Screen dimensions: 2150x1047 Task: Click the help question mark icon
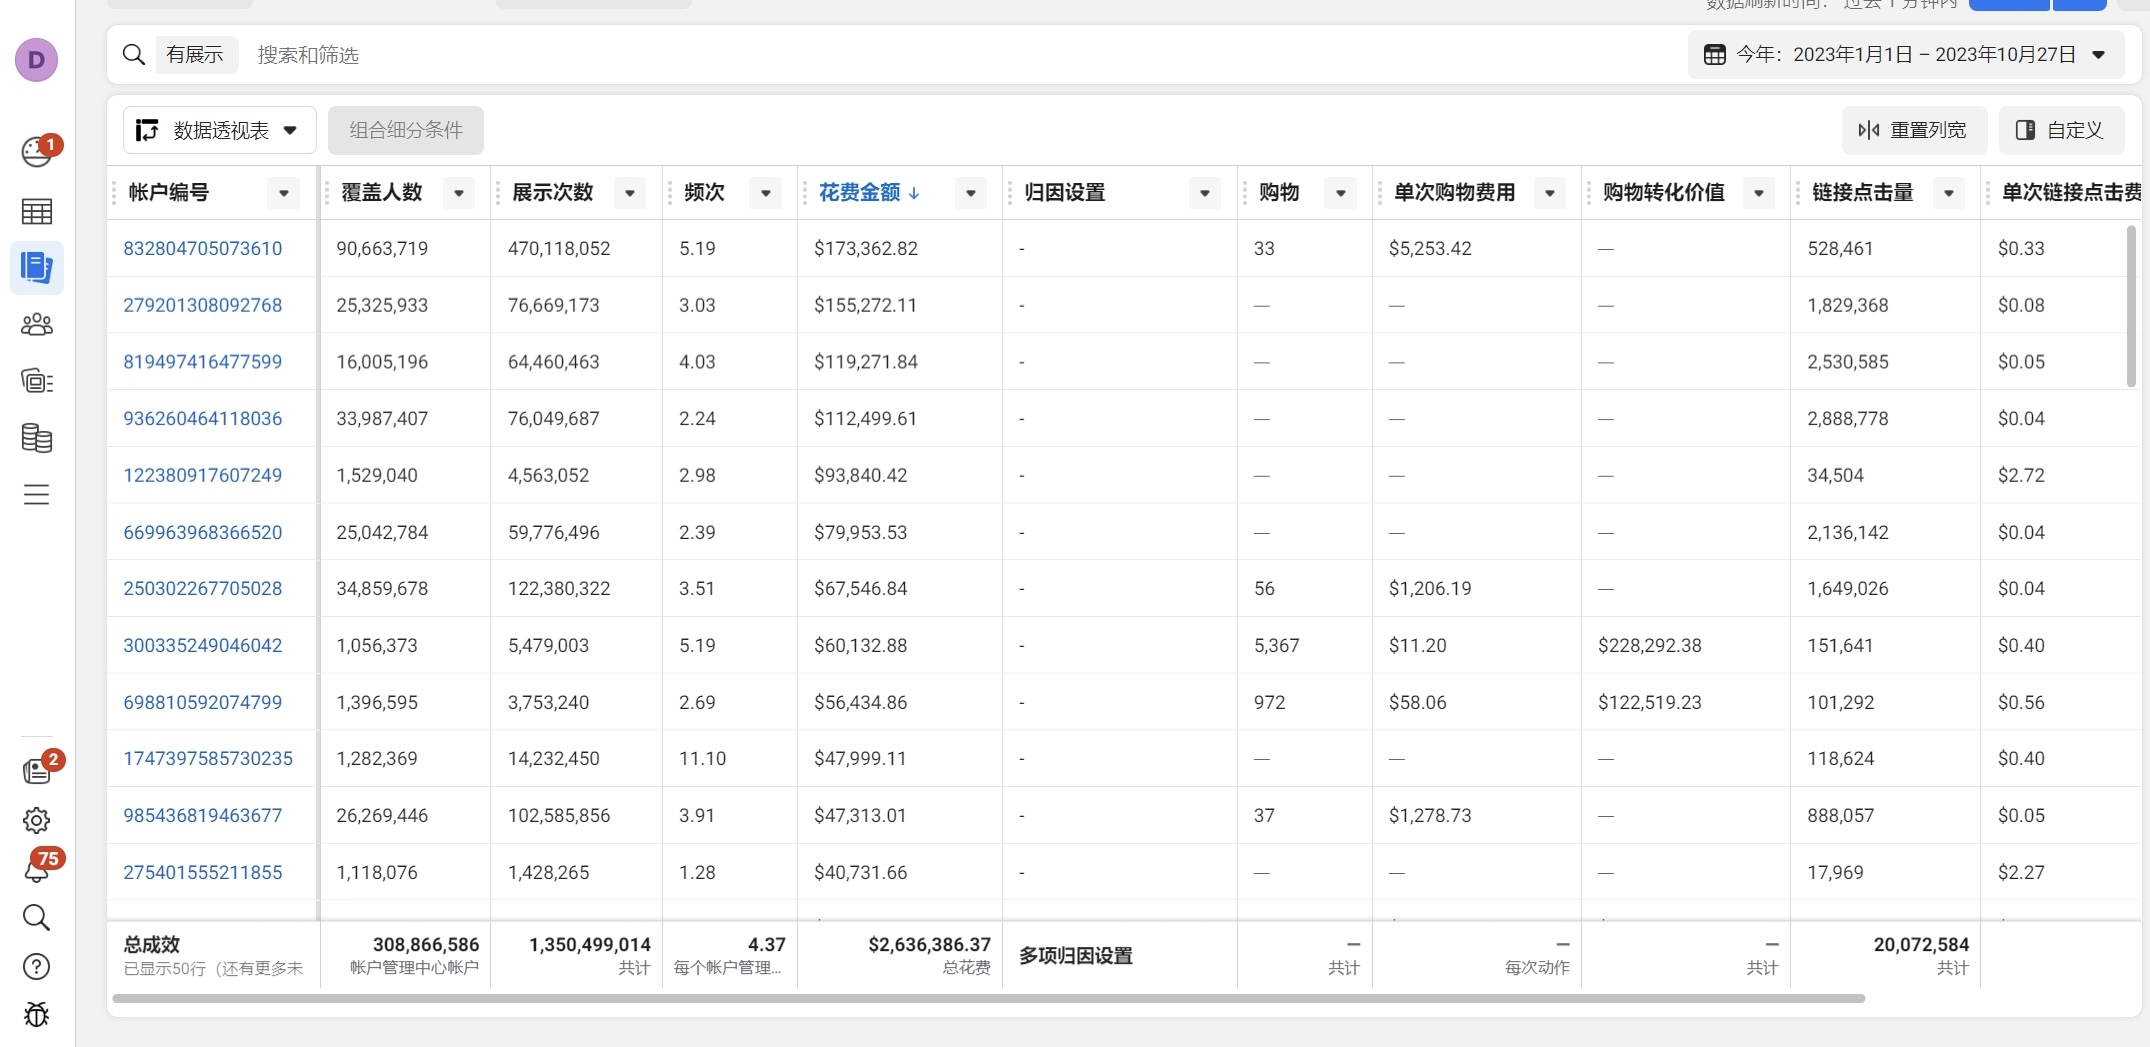pos(36,967)
